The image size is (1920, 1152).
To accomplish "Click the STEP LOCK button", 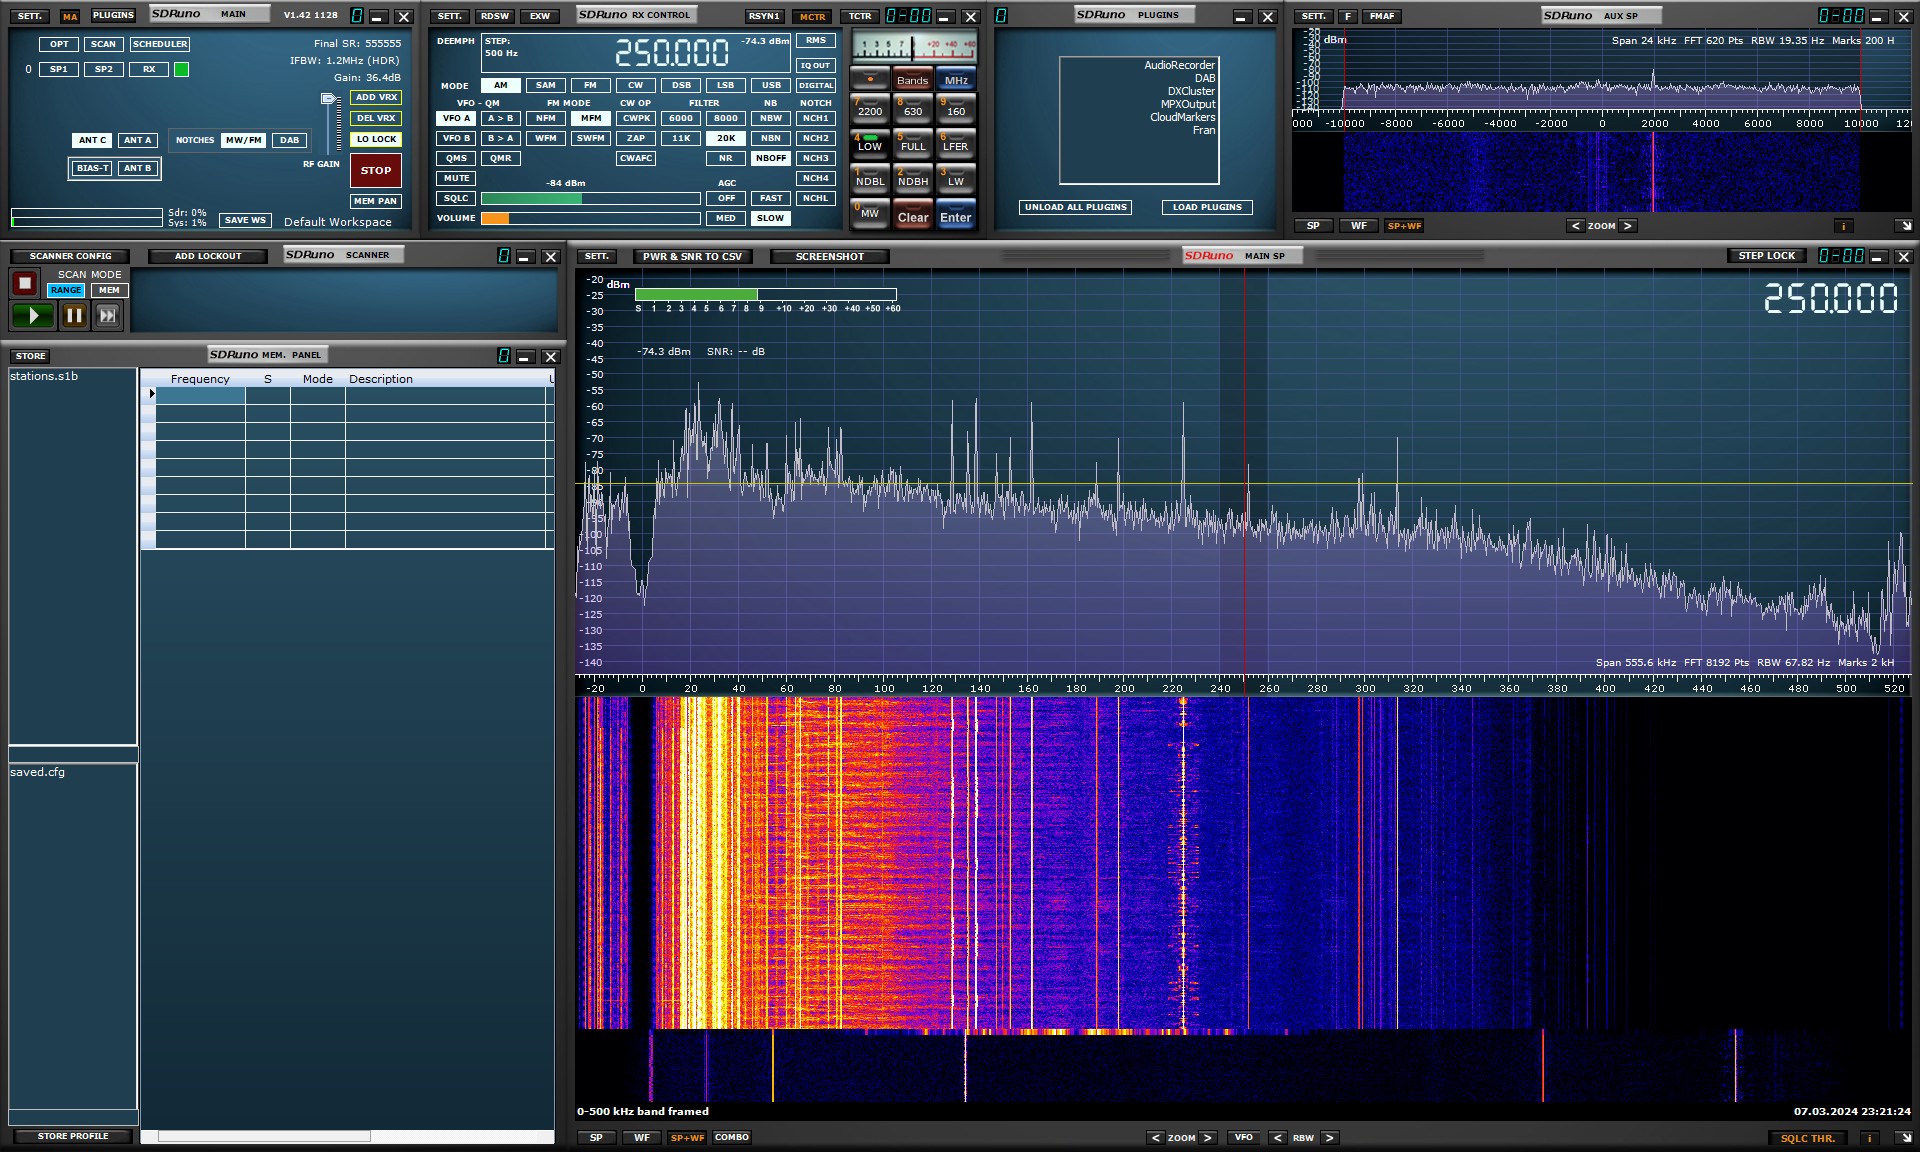I will click(x=1766, y=256).
